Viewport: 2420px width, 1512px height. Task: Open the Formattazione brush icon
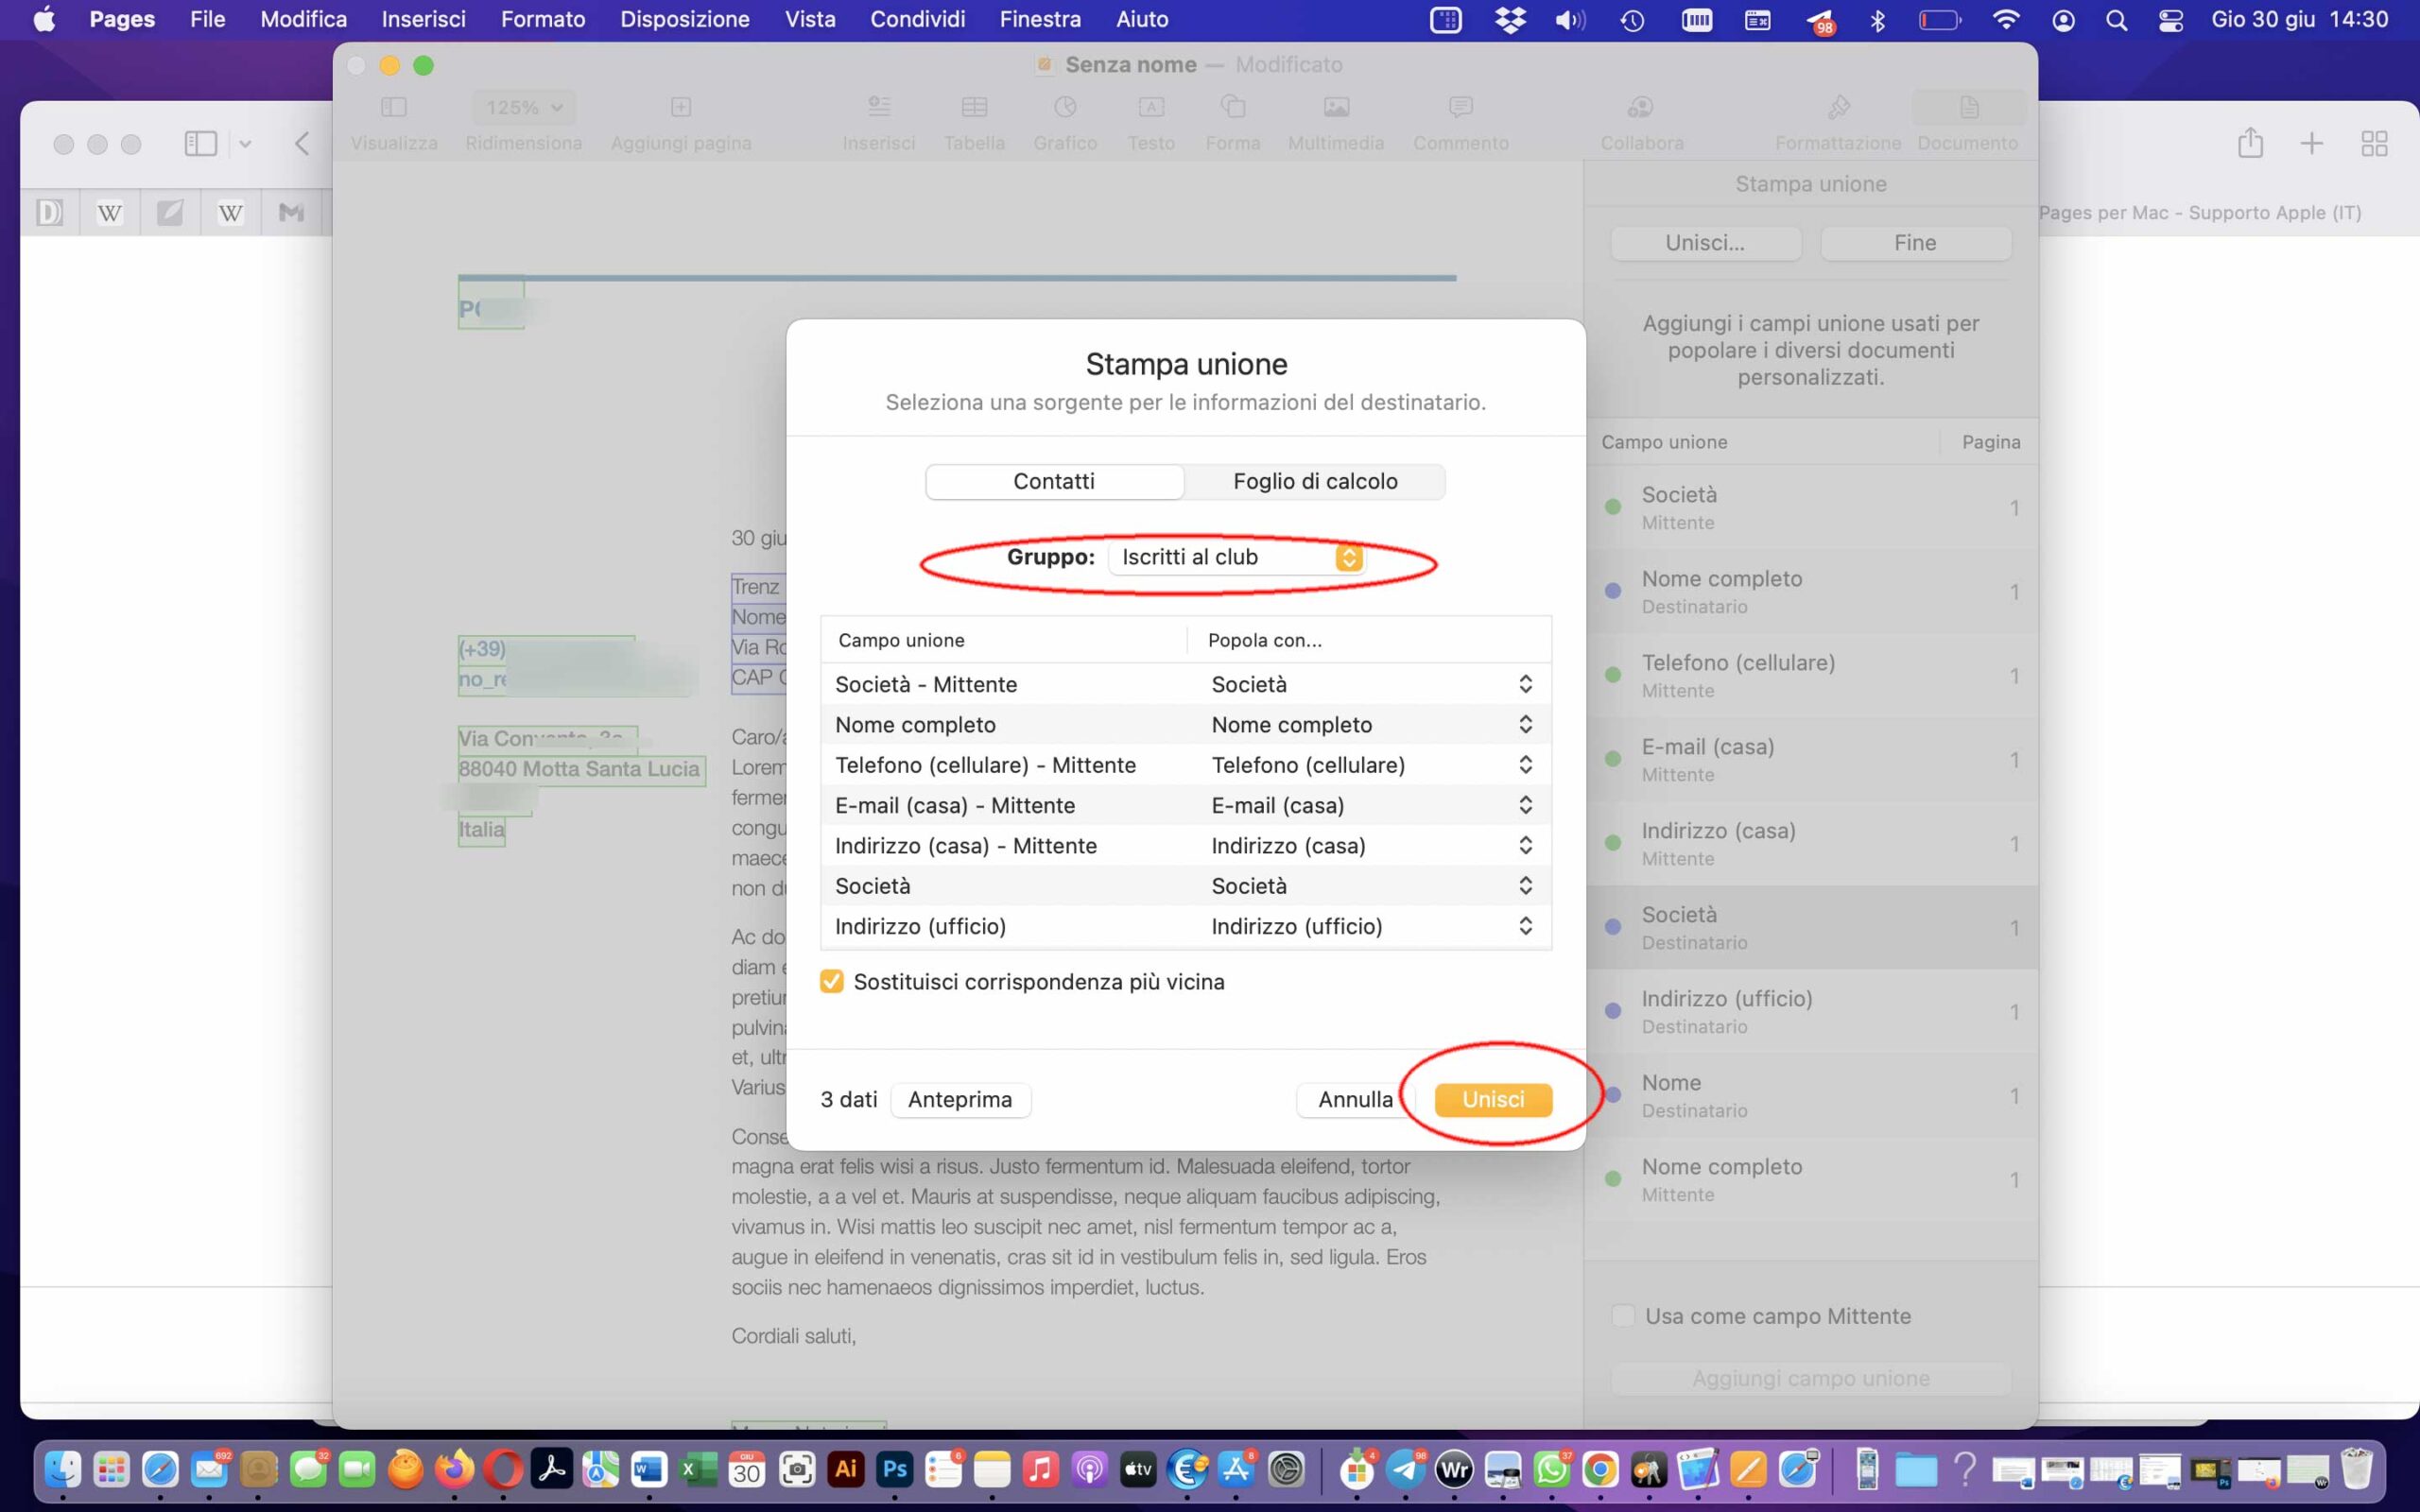tap(1837, 107)
